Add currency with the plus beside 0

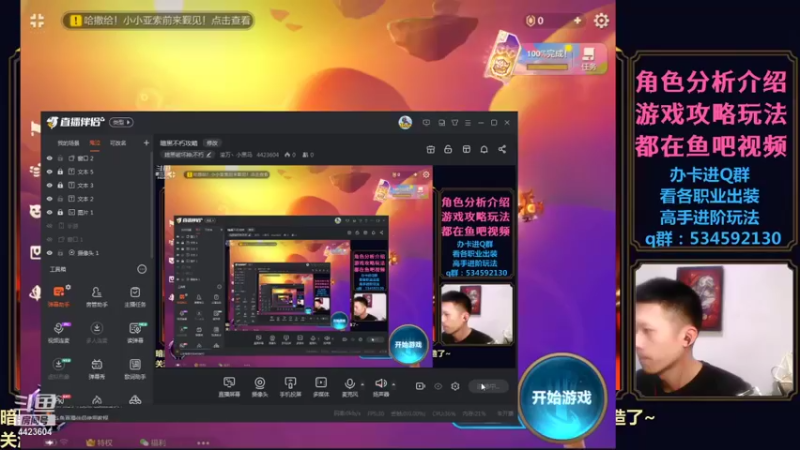pyautogui.click(x=578, y=20)
